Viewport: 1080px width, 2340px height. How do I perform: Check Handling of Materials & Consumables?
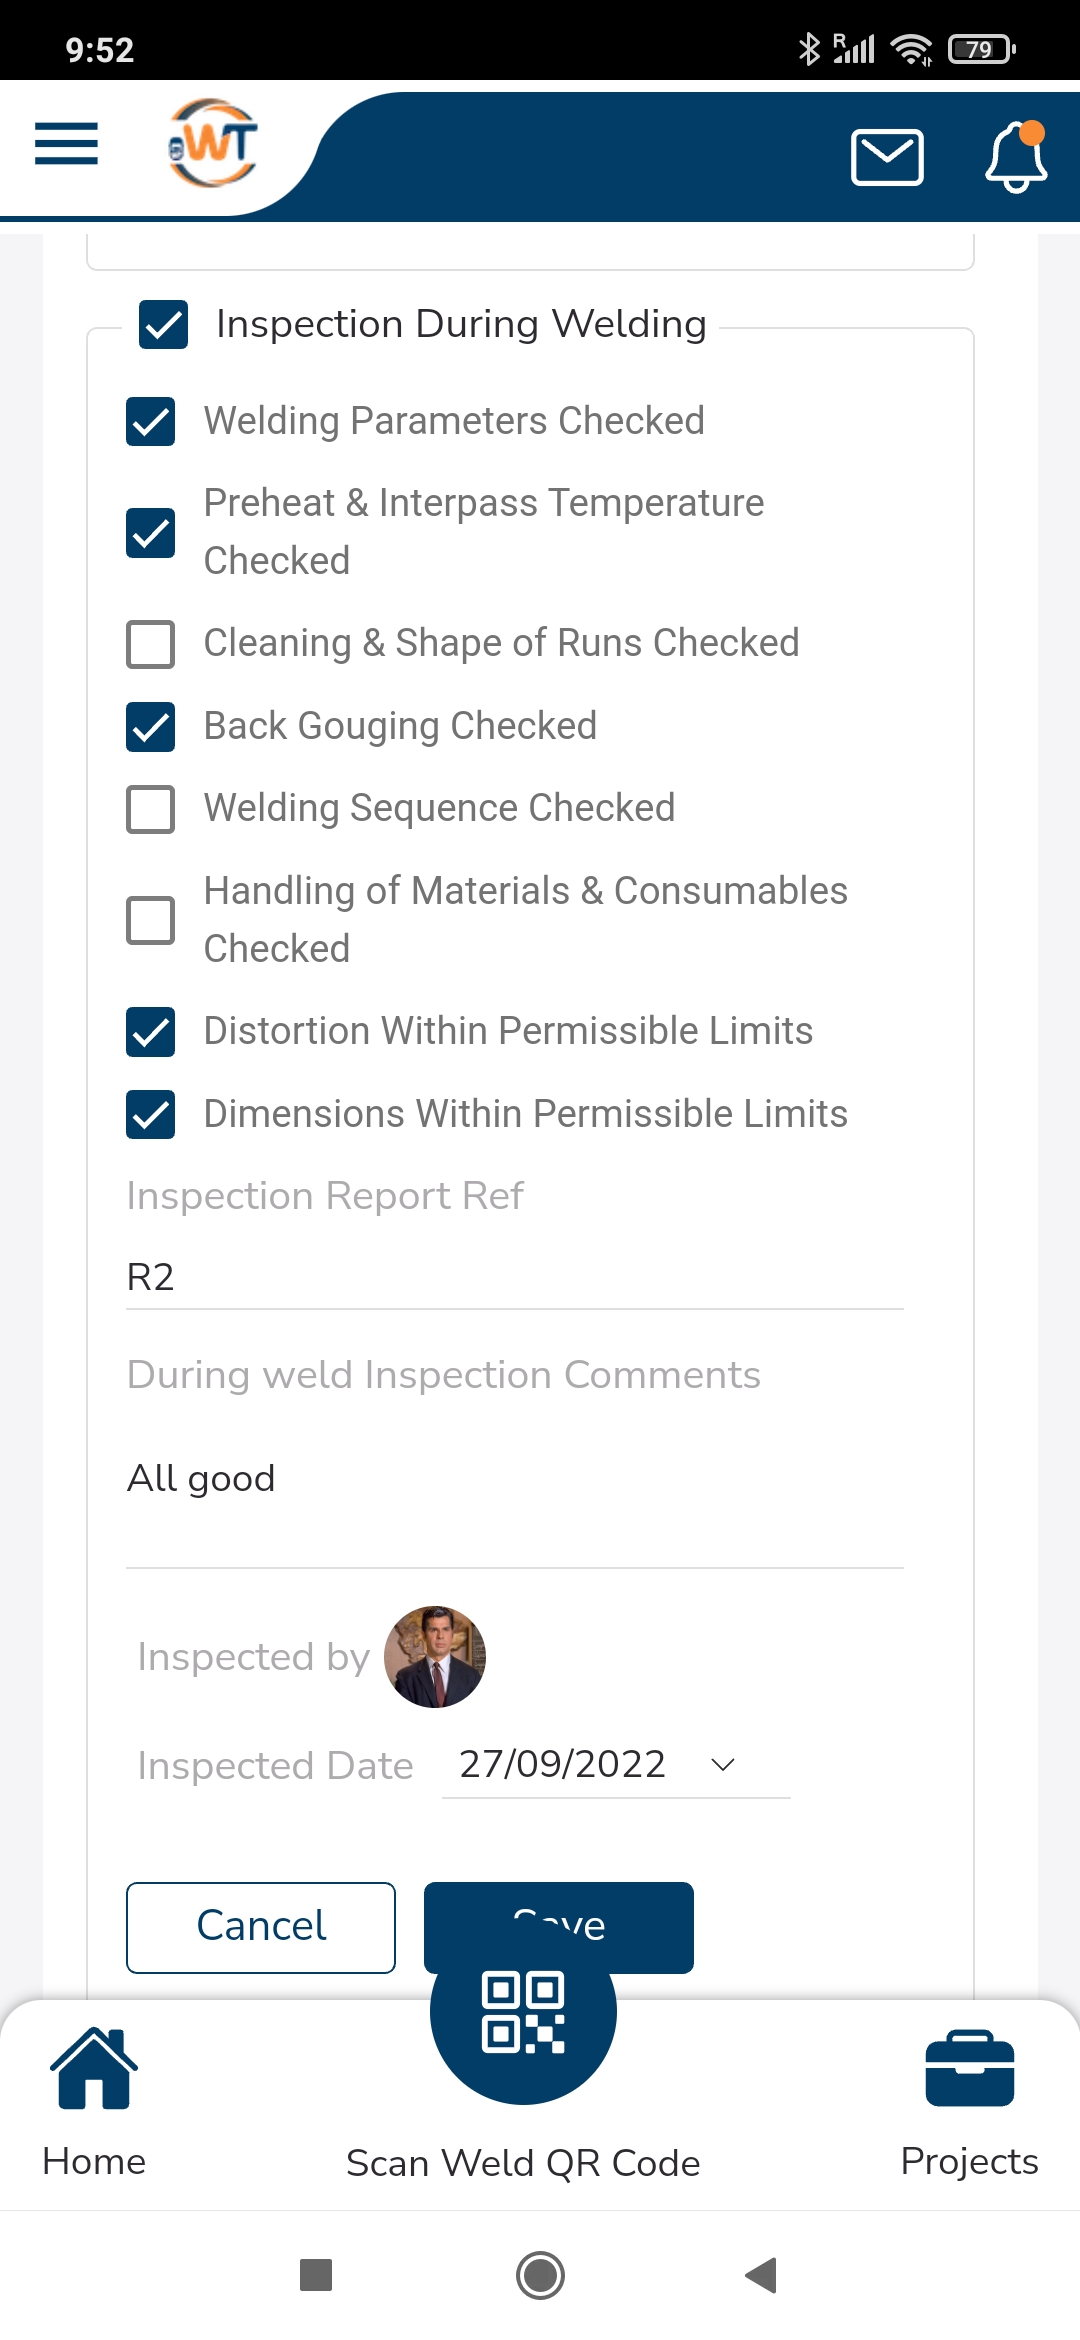[150, 920]
